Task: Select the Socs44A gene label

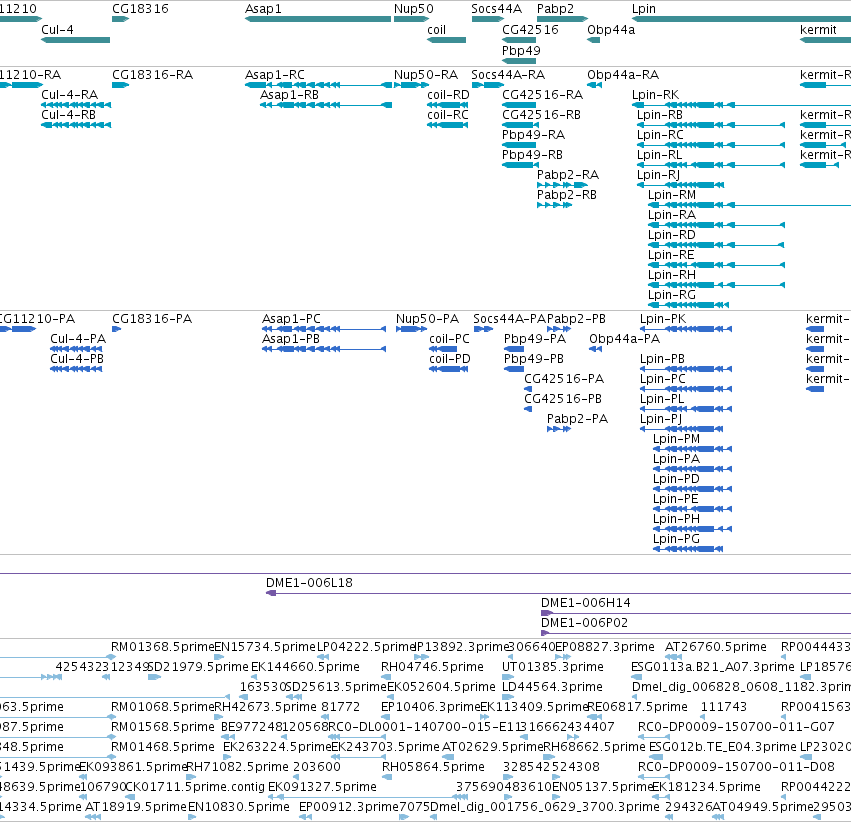Action: [496, 9]
